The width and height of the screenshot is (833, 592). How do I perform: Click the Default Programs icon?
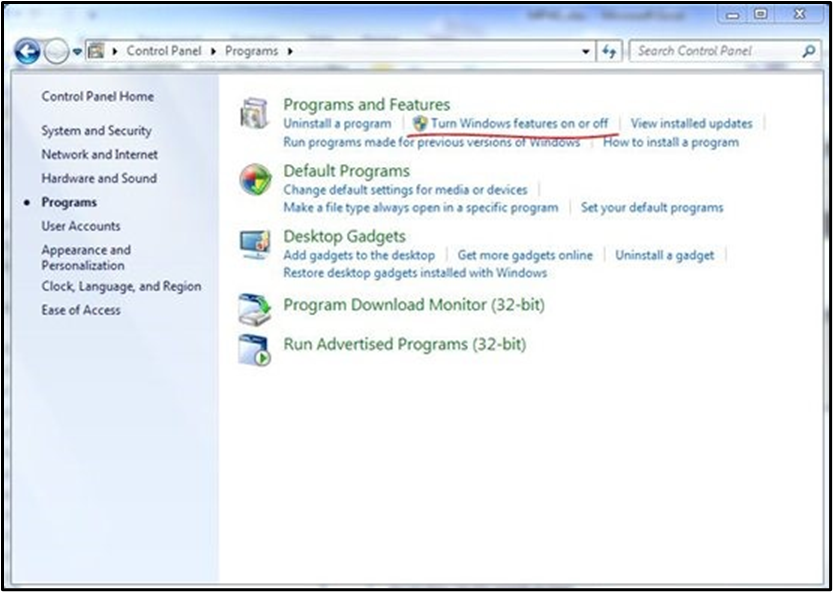click(x=255, y=180)
